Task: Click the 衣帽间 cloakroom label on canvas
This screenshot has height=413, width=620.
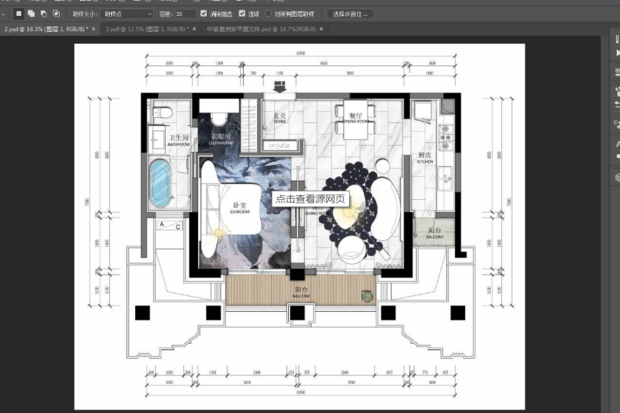Action: (221, 139)
